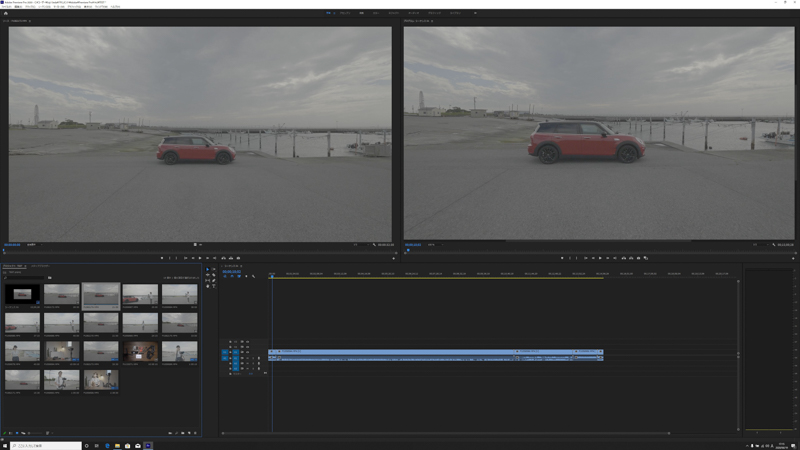Viewport: 800px width, 450px height.
Task: Adjust Project panel thumbnail zoom slider
Action: (x=35, y=433)
